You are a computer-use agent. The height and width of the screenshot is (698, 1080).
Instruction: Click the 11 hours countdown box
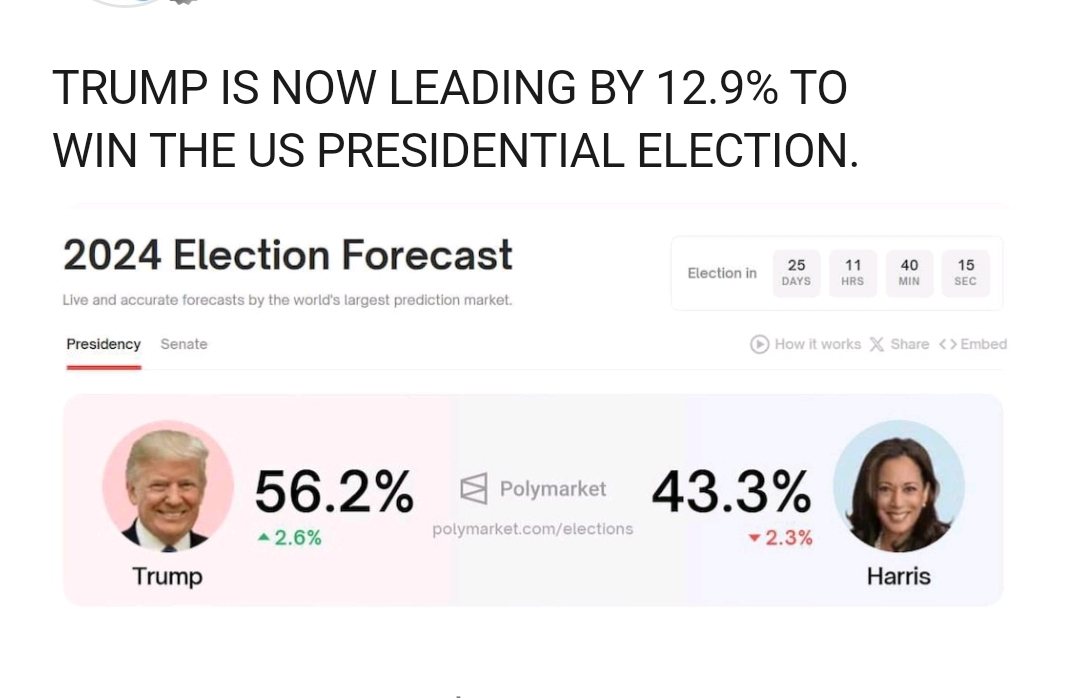853,273
